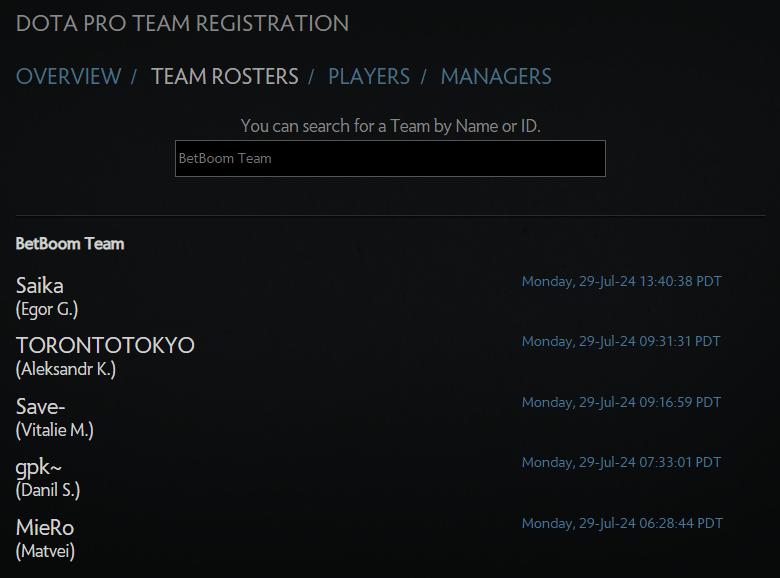Open player Saika's entry

click(40, 286)
